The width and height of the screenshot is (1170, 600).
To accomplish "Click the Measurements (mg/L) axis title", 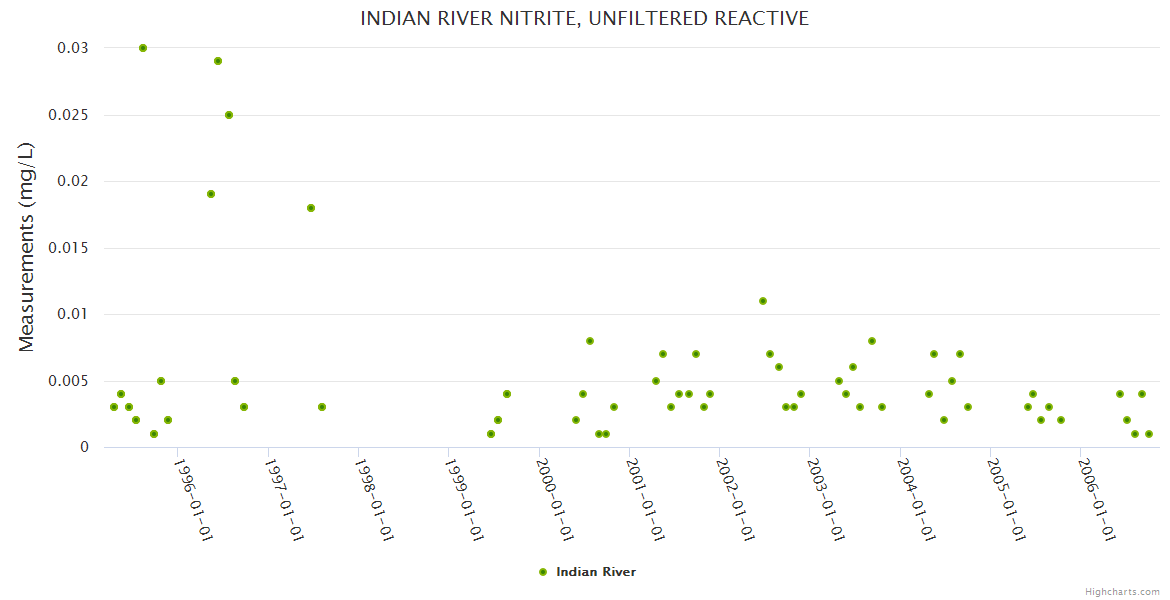I will click(26, 246).
